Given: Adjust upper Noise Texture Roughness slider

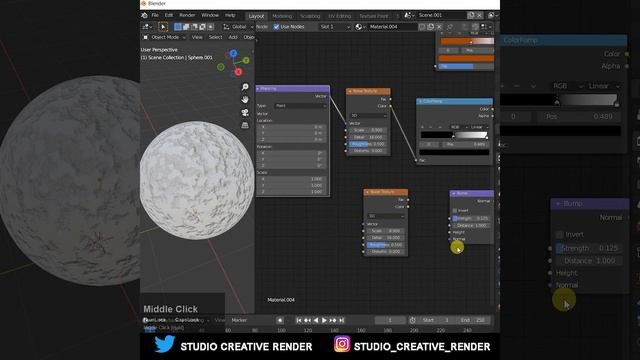Looking at the screenshot, I should (x=368, y=144).
